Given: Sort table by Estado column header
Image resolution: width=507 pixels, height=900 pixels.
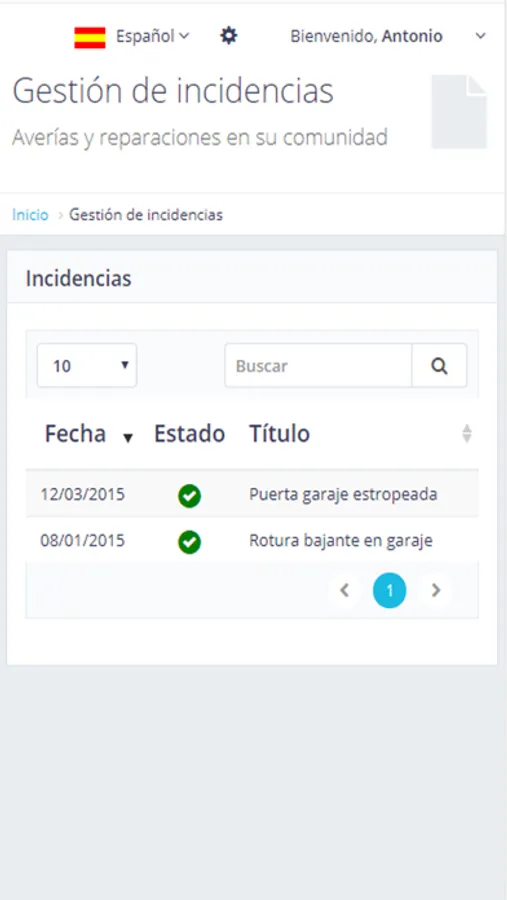Looking at the screenshot, I should tap(189, 434).
